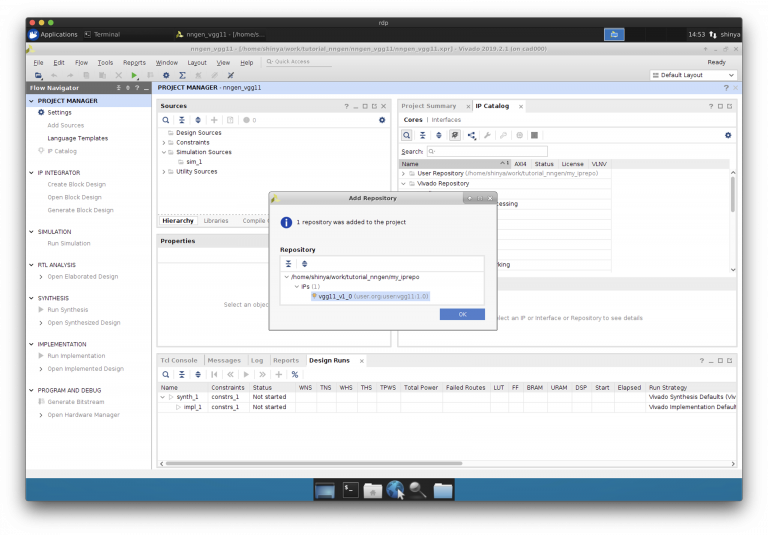The image size is (768, 535).
Task: Click the percent icon in Design Runs toolbar
Action: tap(294, 374)
